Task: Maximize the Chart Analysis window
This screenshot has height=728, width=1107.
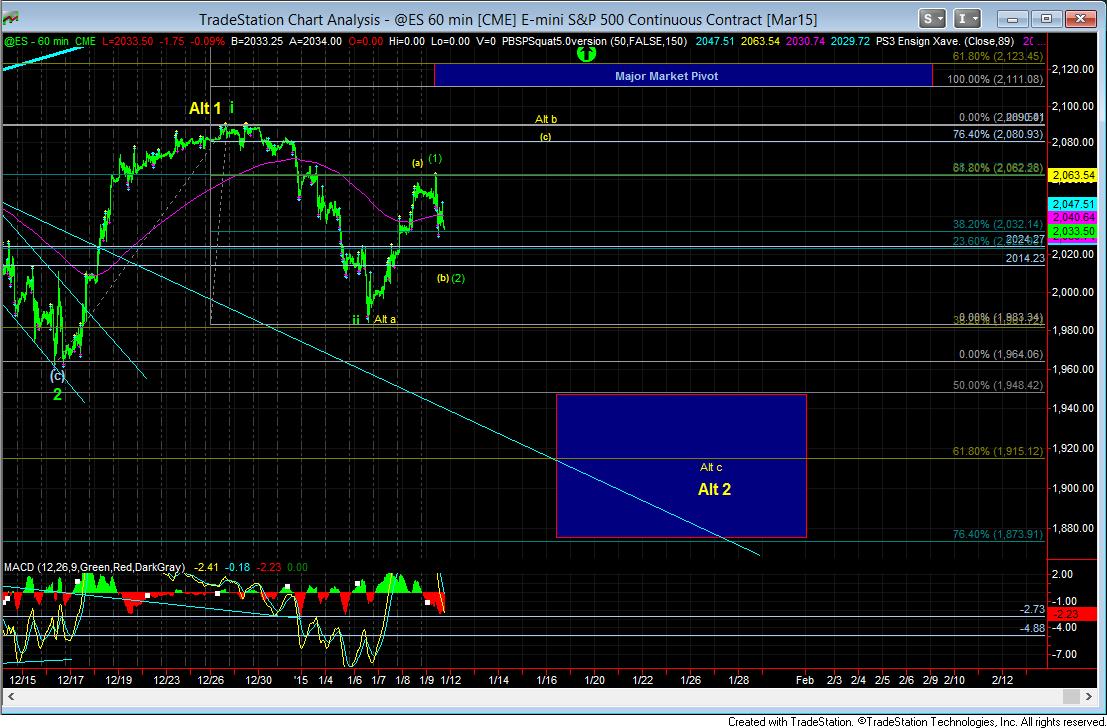Action: [x=1047, y=19]
